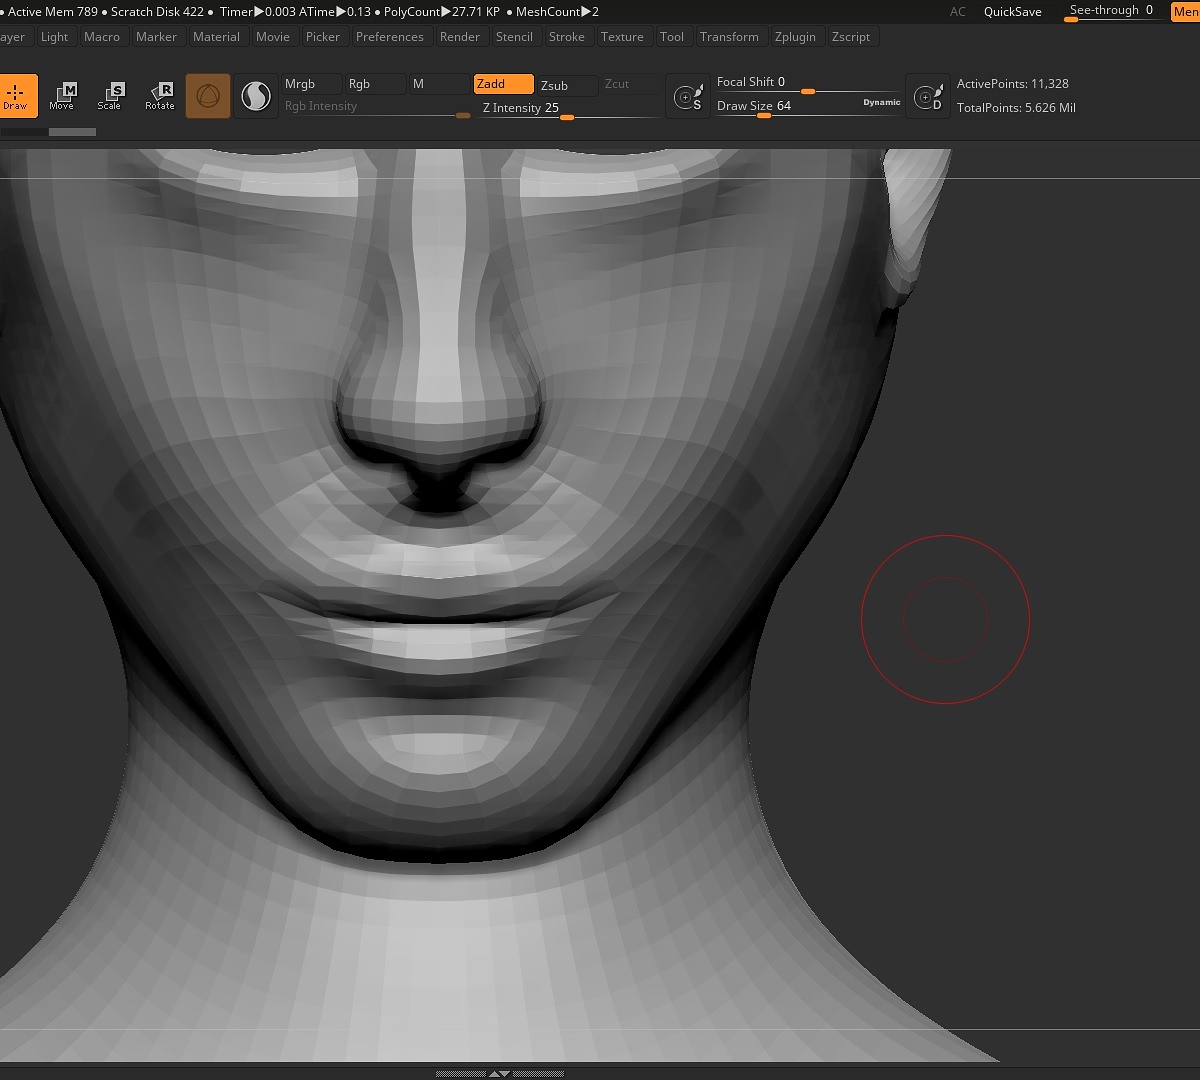Viewport: 1200px width, 1080px height.
Task: Click the D dynamic dial icon
Action: click(x=928, y=97)
